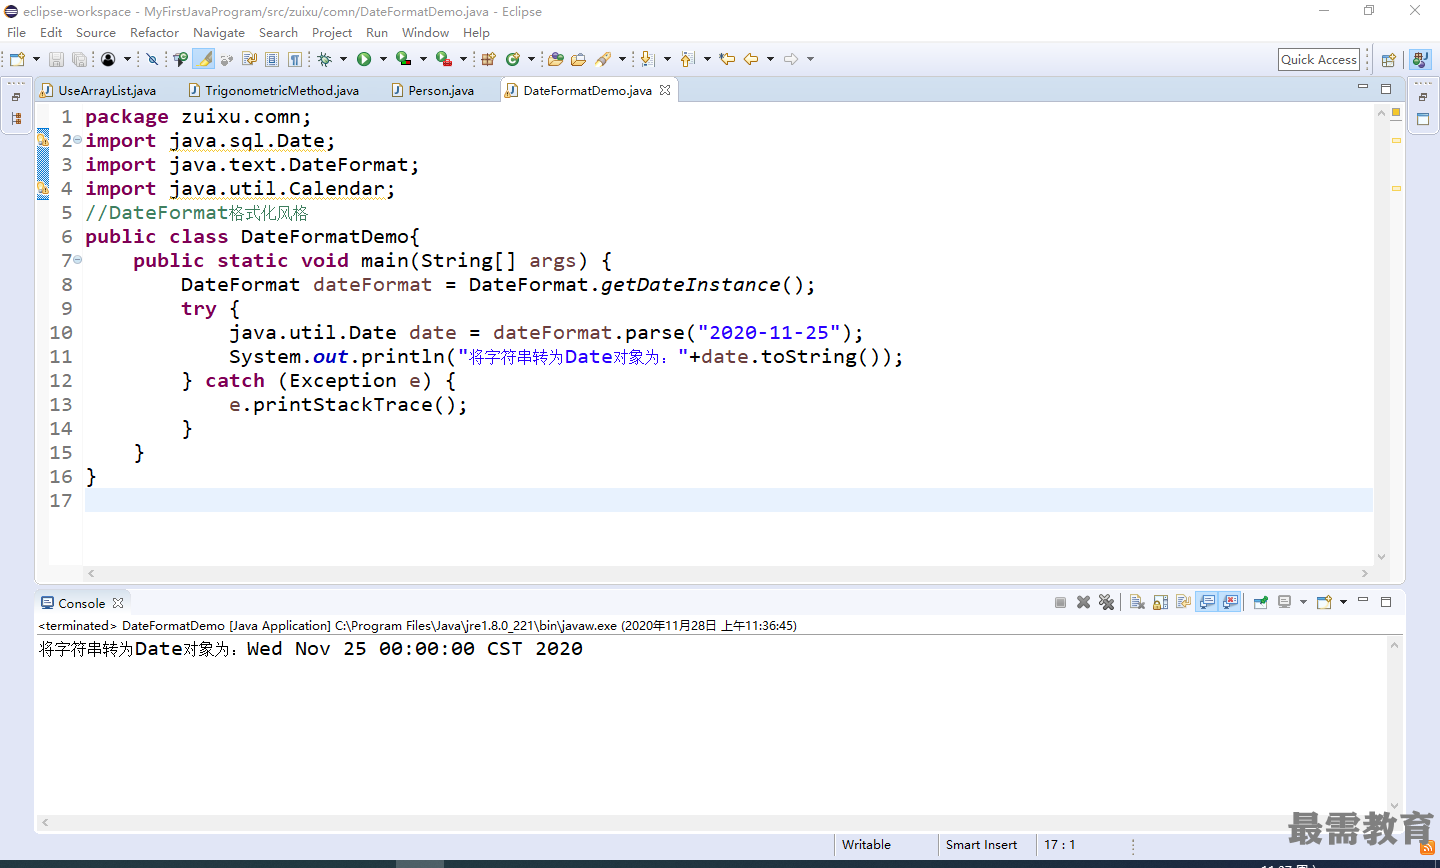Toggle Show Whitespace Characters pilcrow icon
Screen dimensions: 1440x868
[x=294, y=59]
